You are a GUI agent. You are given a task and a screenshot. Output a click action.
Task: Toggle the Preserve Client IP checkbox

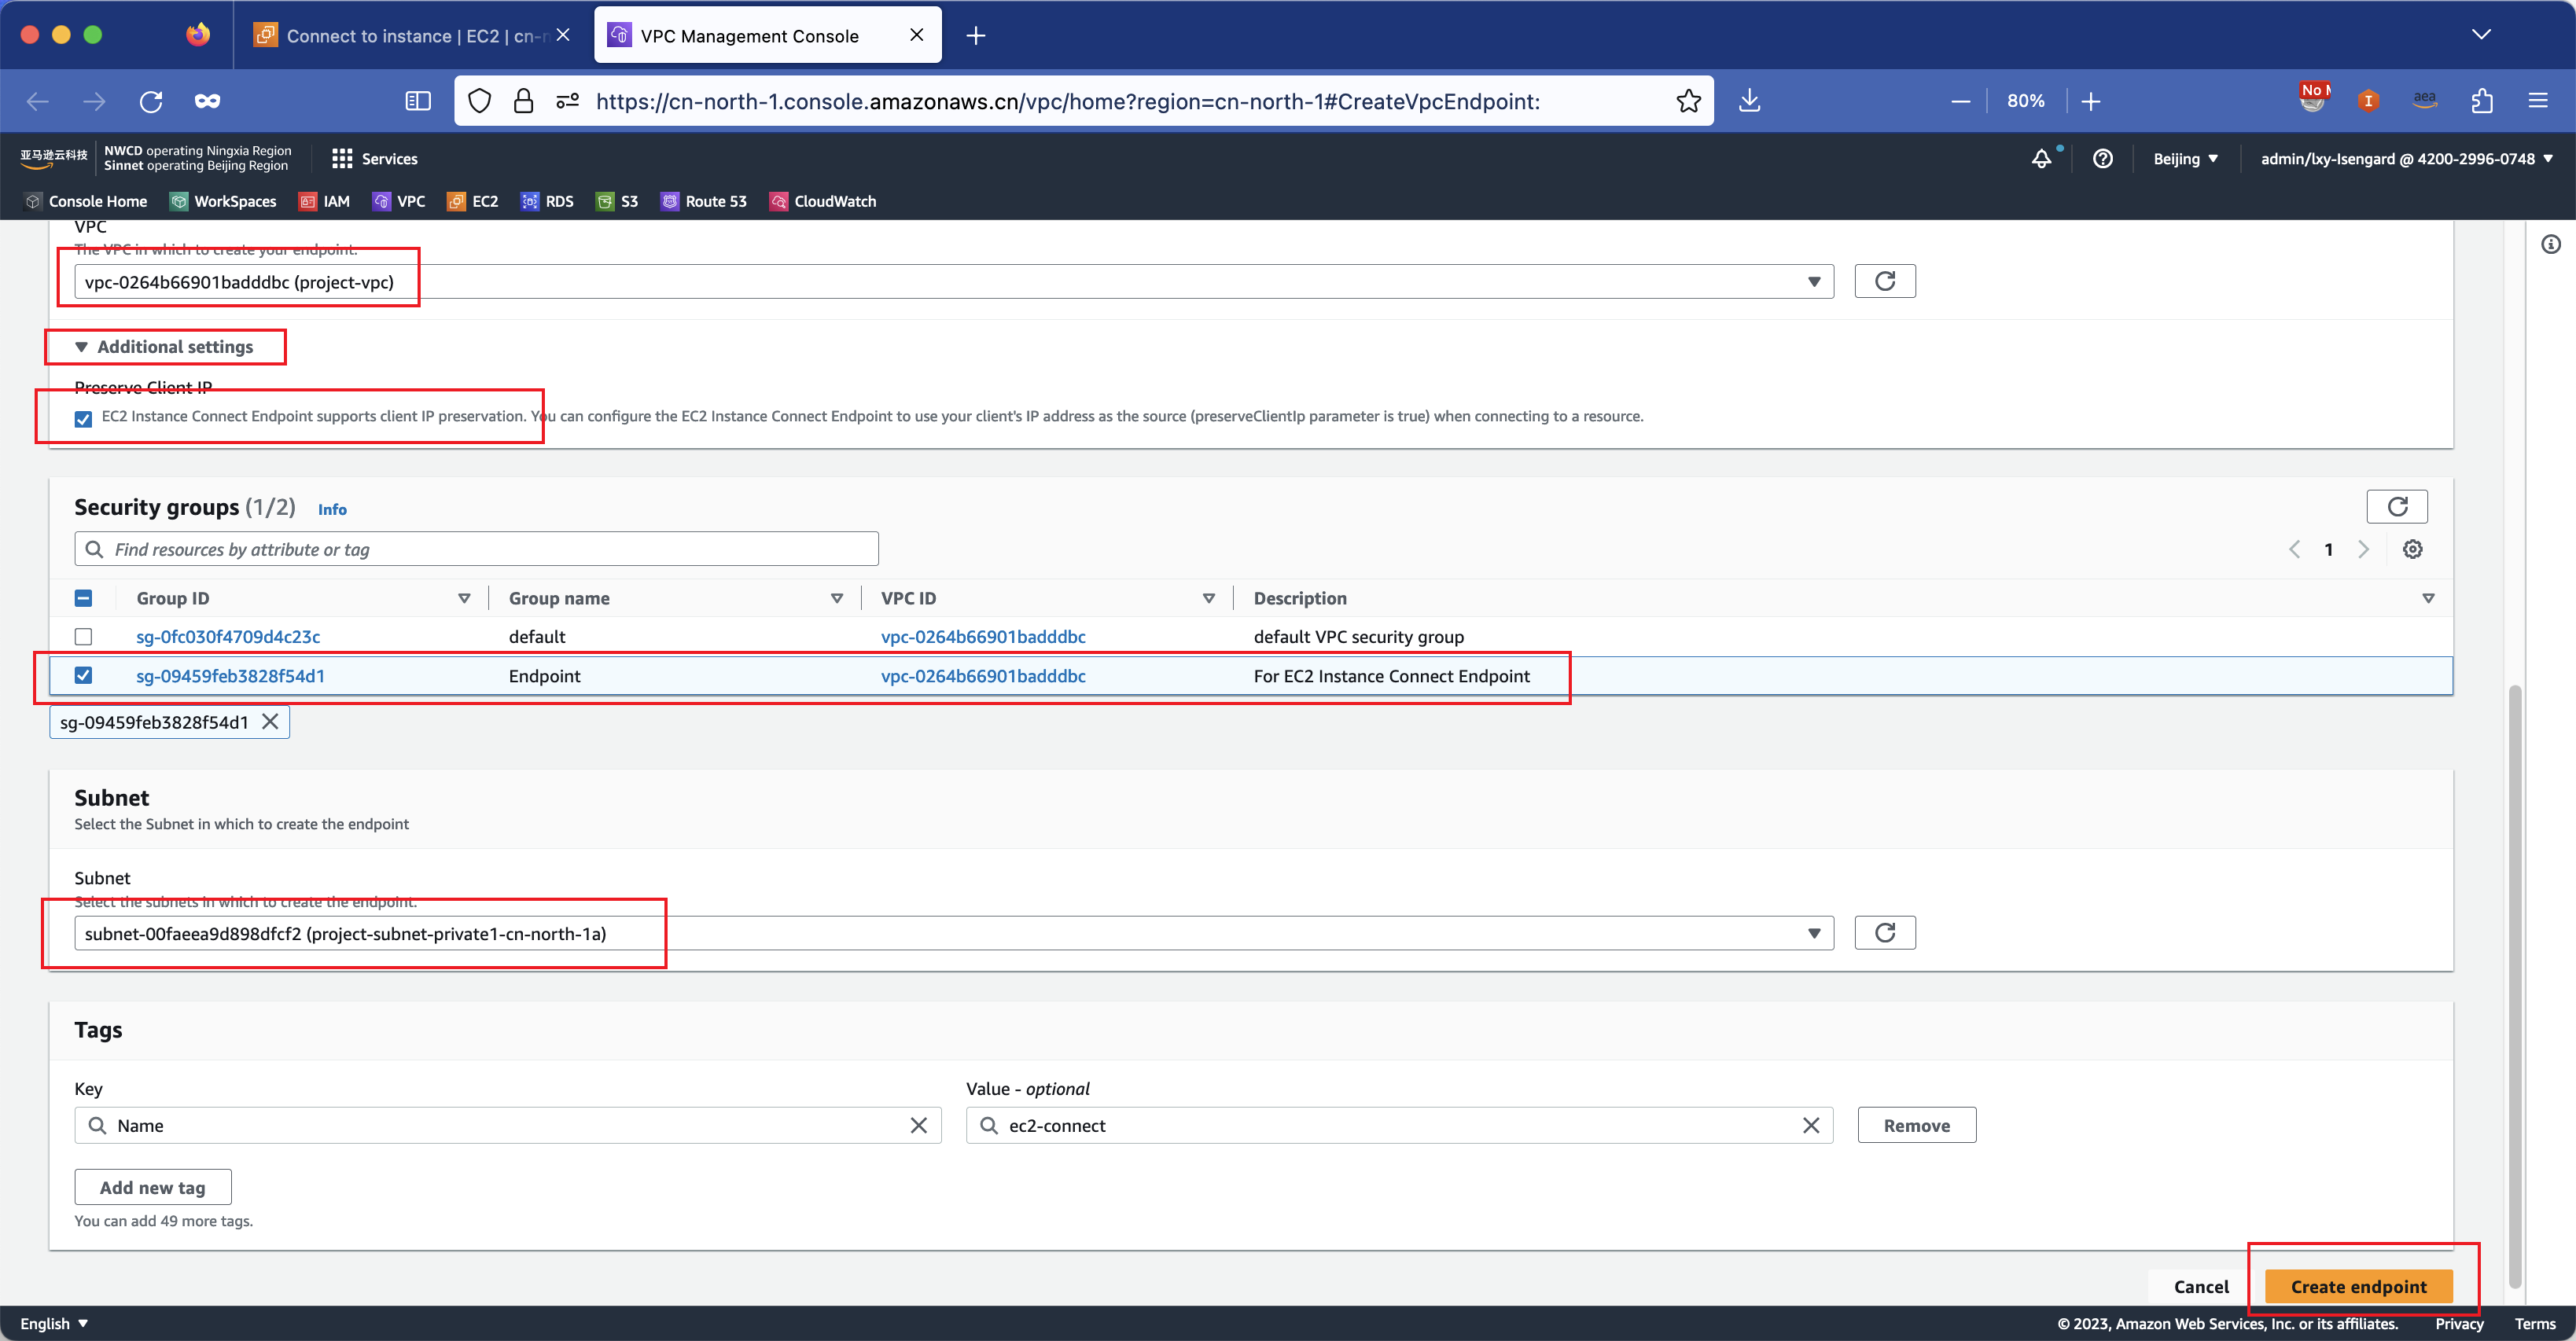pyautogui.click(x=83, y=417)
